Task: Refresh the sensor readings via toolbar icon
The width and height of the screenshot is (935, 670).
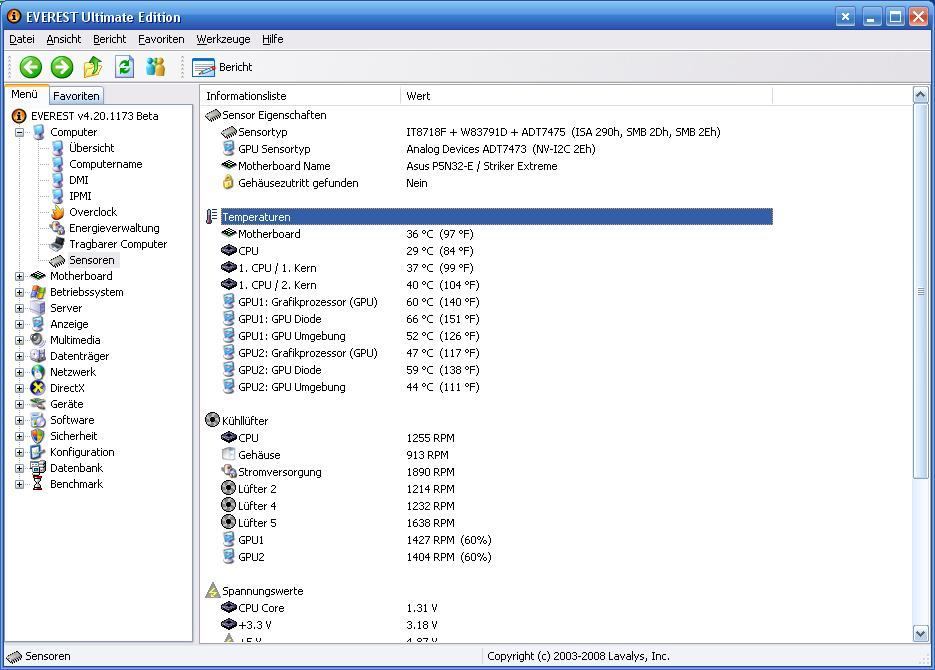Action: [124, 67]
